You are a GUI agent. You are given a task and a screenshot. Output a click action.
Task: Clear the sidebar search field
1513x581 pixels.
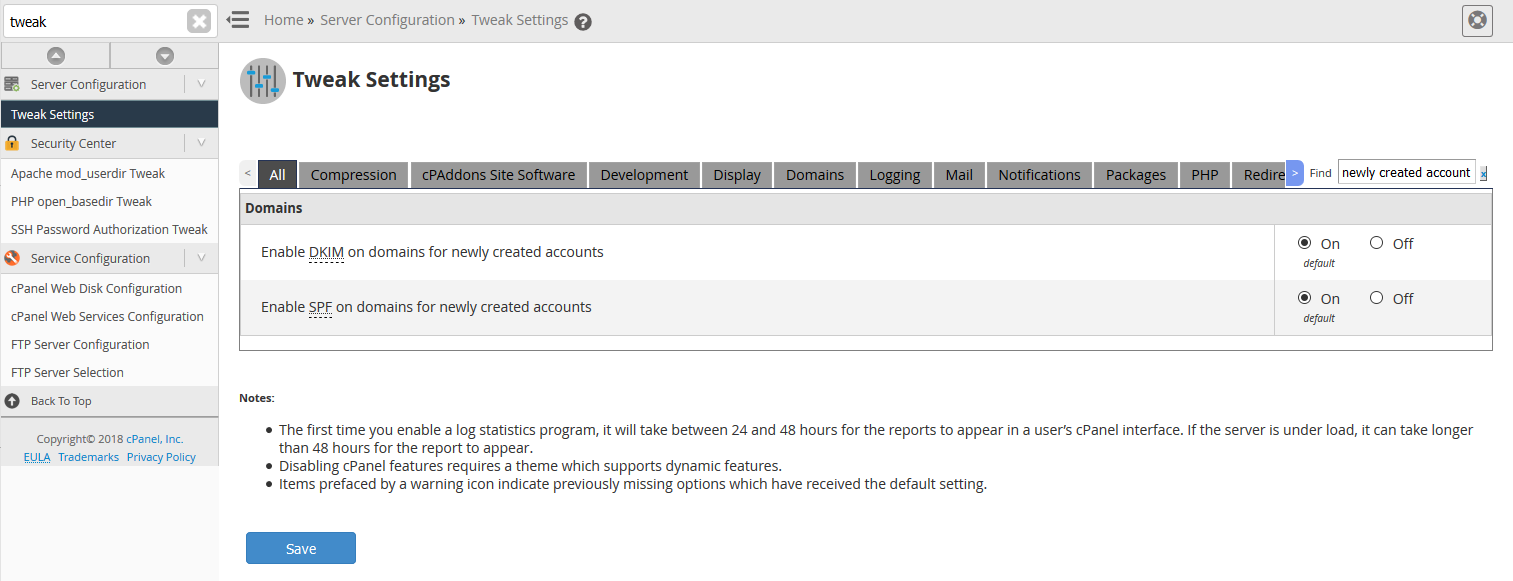click(199, 21)
